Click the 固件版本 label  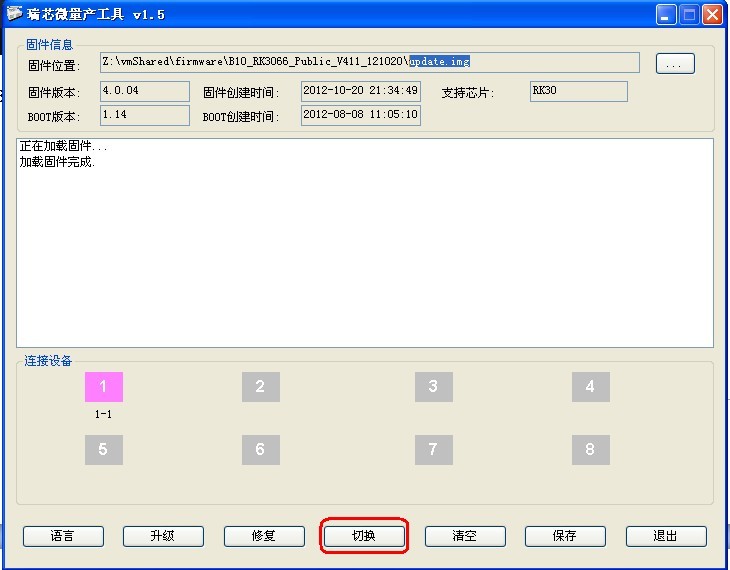54,93
